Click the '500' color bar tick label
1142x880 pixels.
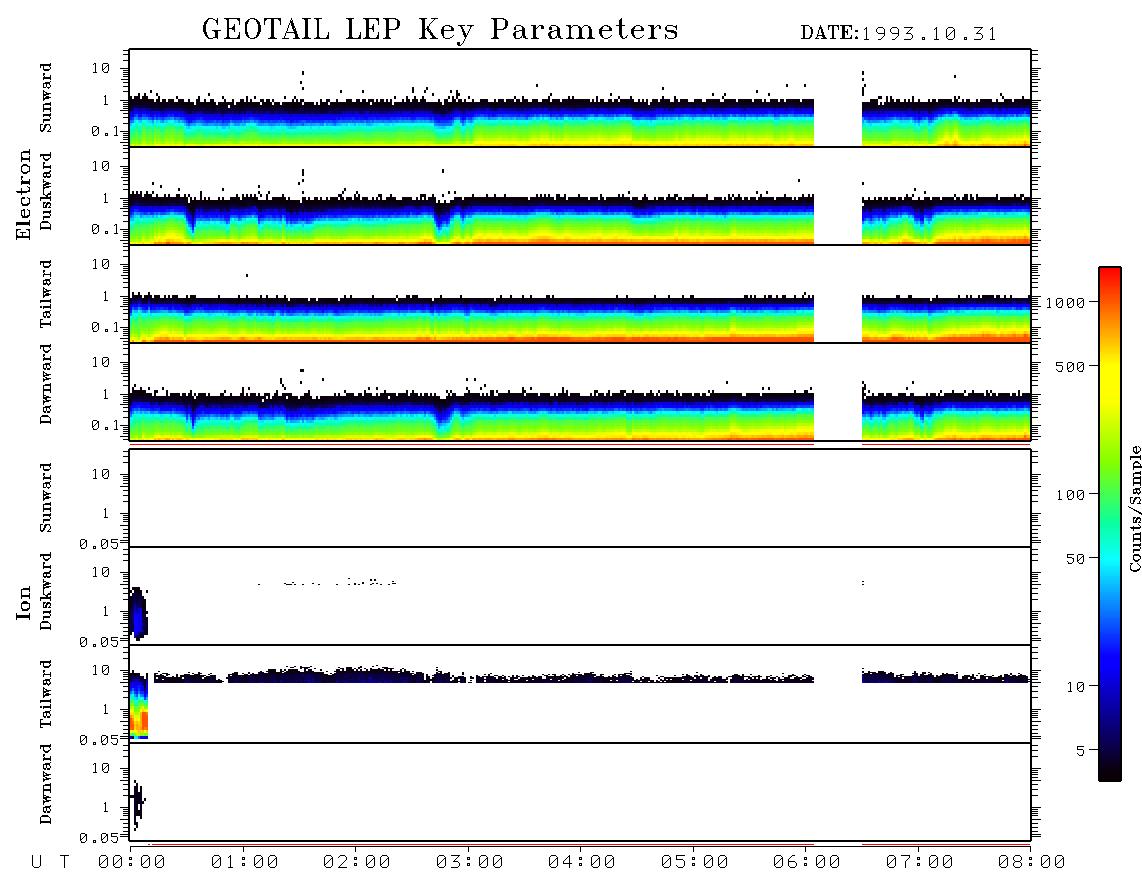pos(1070,366)
